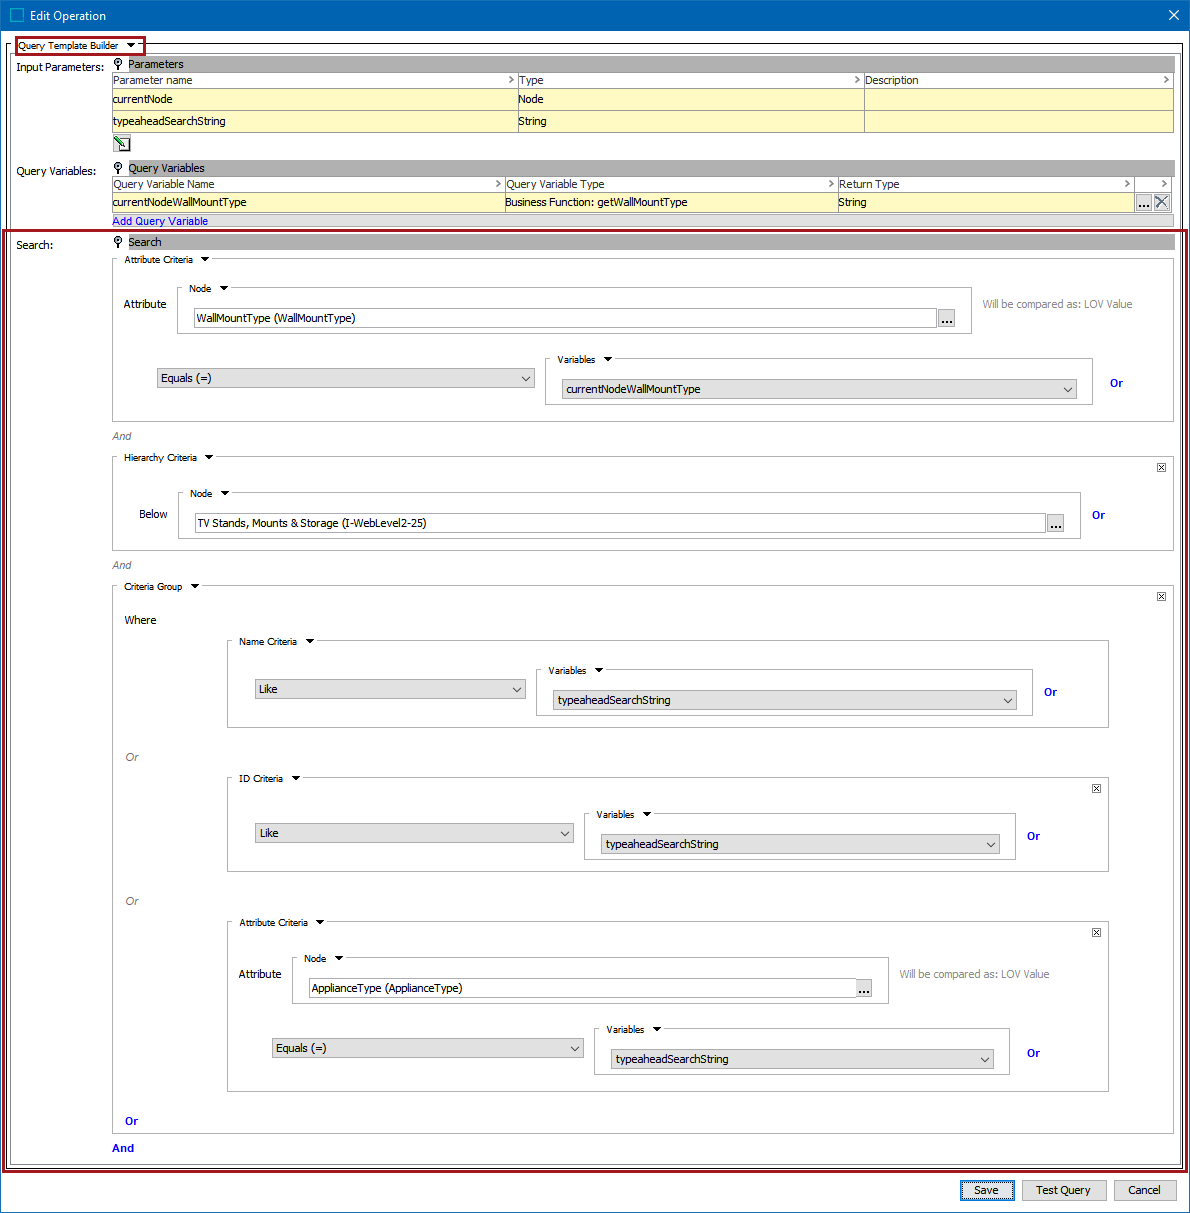Screen dimensions: 1190x1213
Task: Click the Type column header in Parameters
Action: click(x=690, y=80)
